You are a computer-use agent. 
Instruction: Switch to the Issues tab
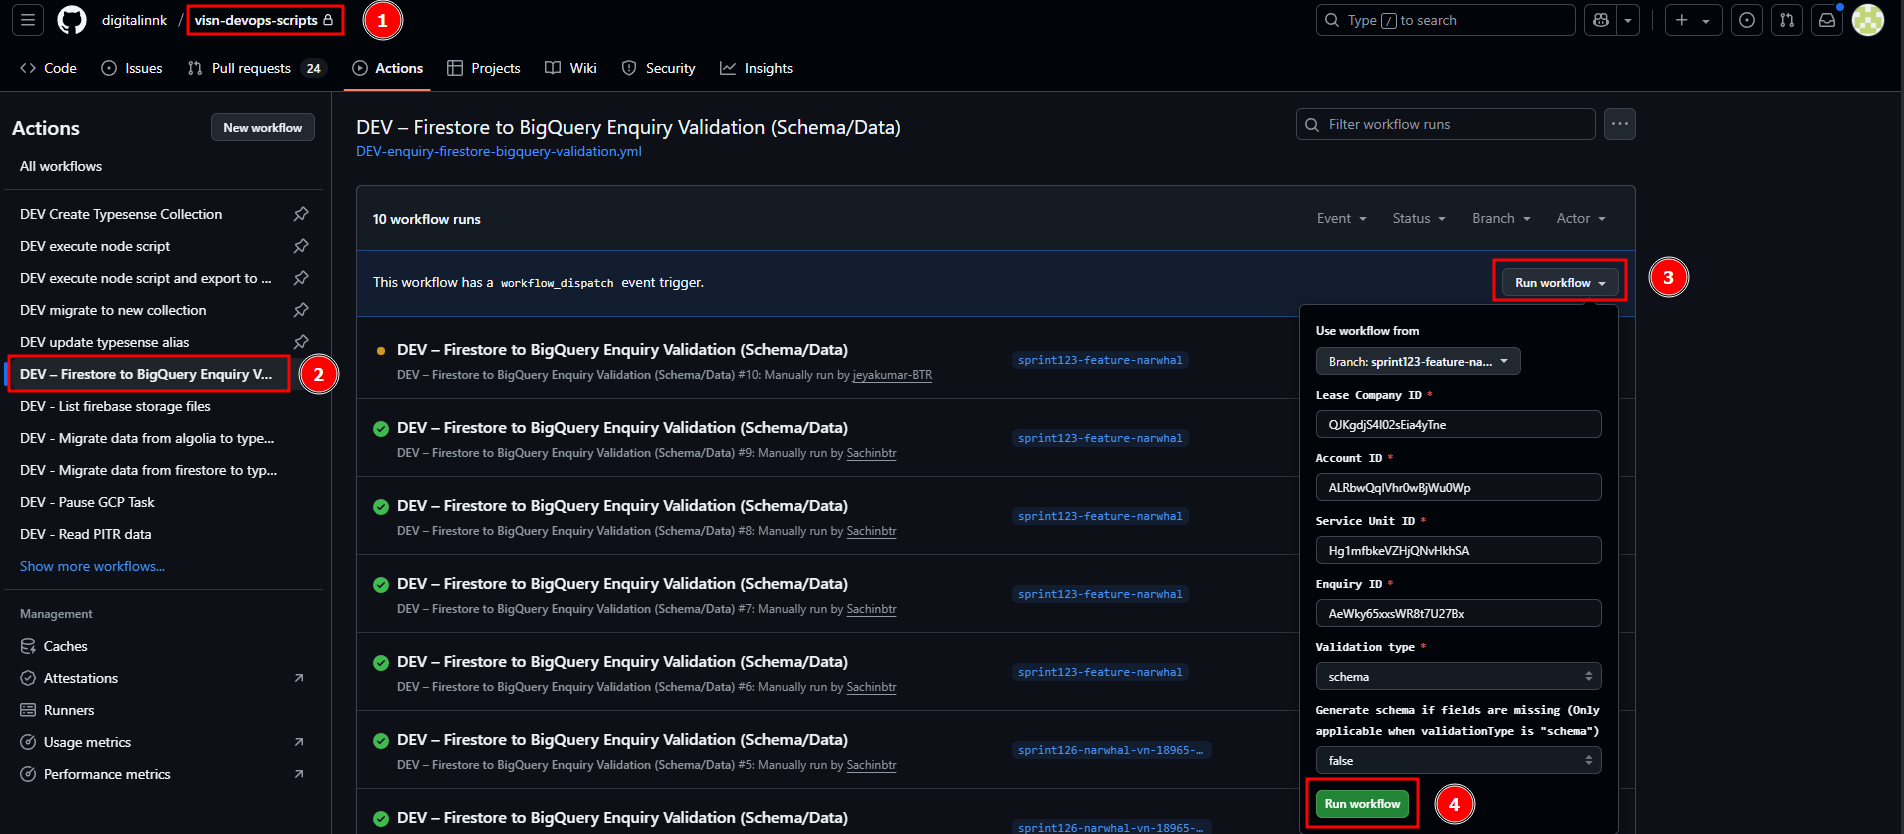point(132,68)
